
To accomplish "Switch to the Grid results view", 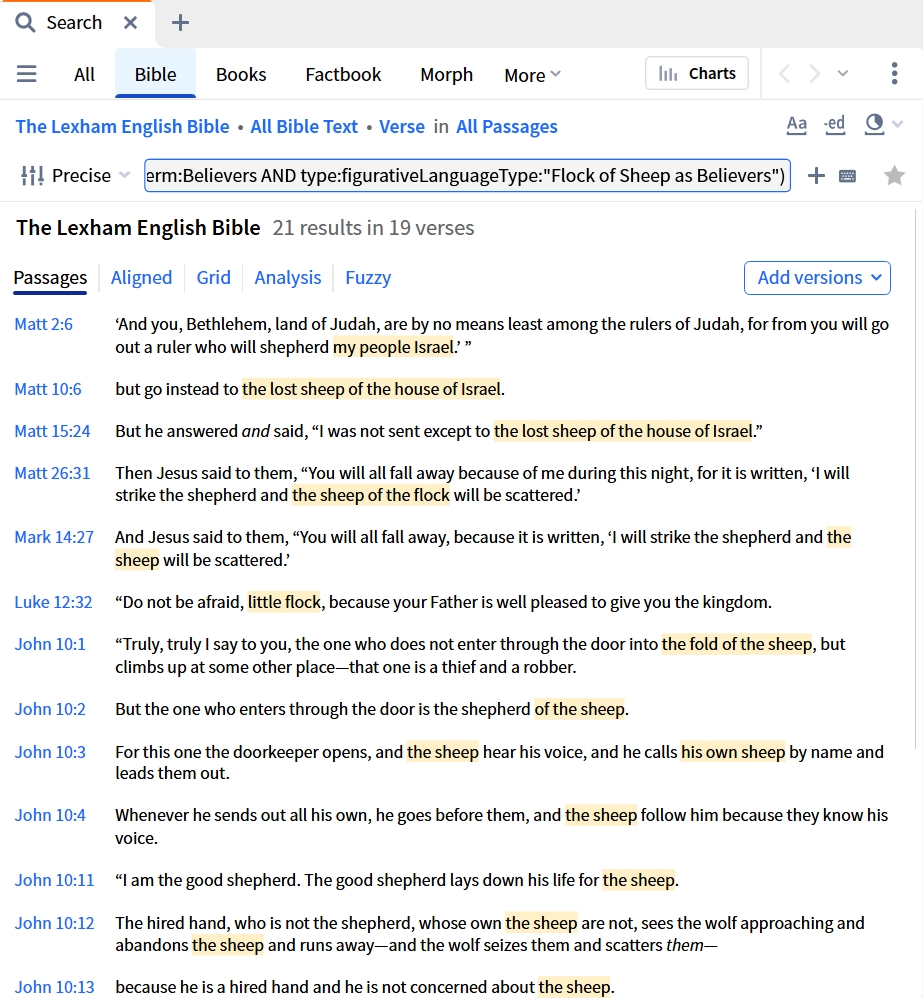I will pyautogui.click(x=213, y=278).
